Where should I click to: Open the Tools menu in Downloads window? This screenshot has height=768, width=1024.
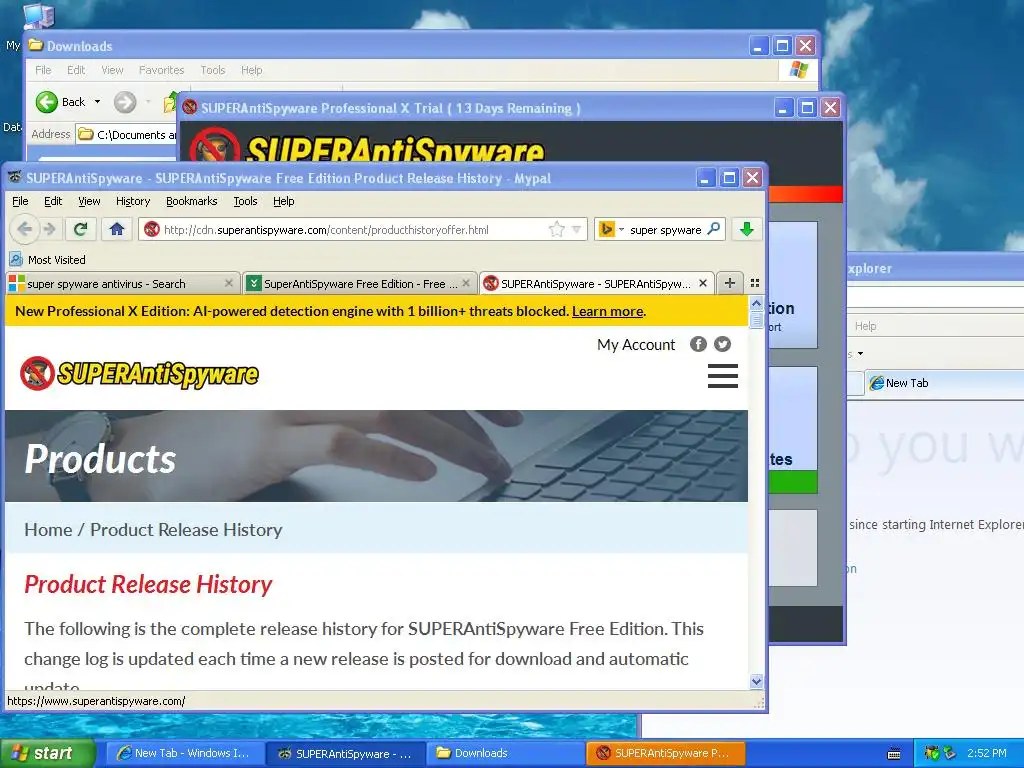[213, 70]
